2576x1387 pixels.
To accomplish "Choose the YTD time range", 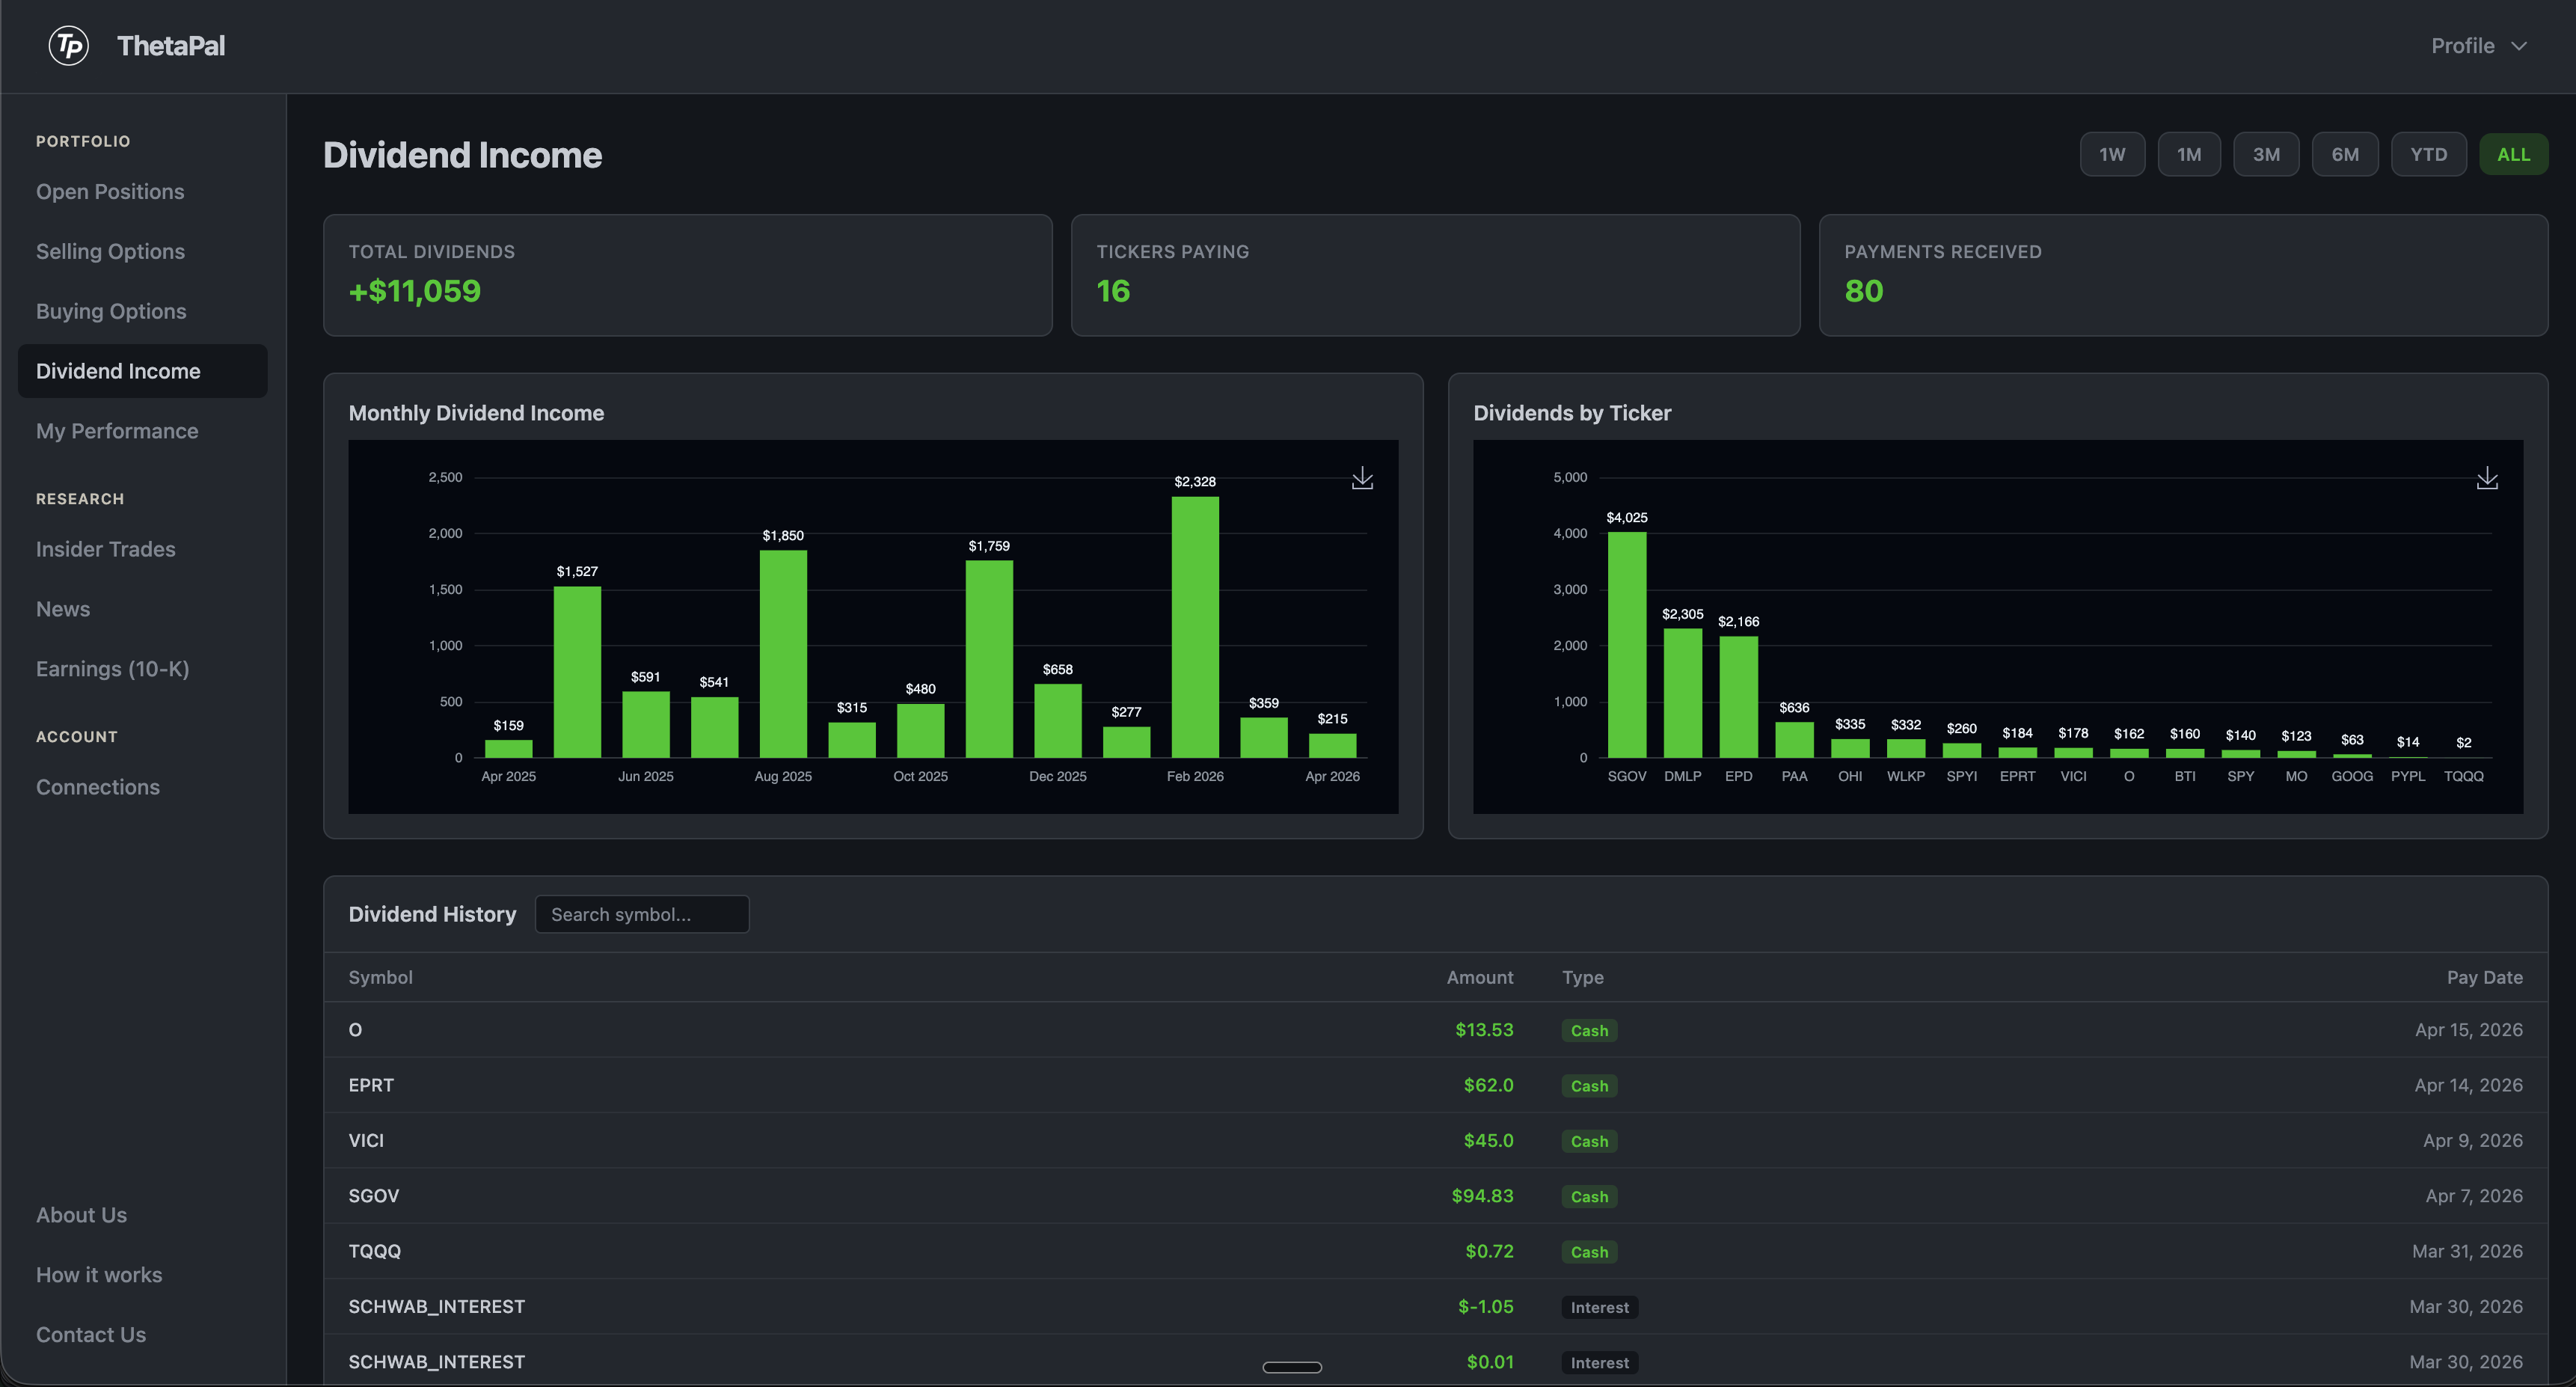I will (2428, 154).
